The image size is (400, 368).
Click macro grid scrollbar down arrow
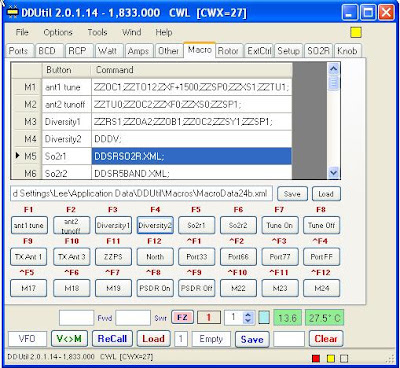point(334,173)
